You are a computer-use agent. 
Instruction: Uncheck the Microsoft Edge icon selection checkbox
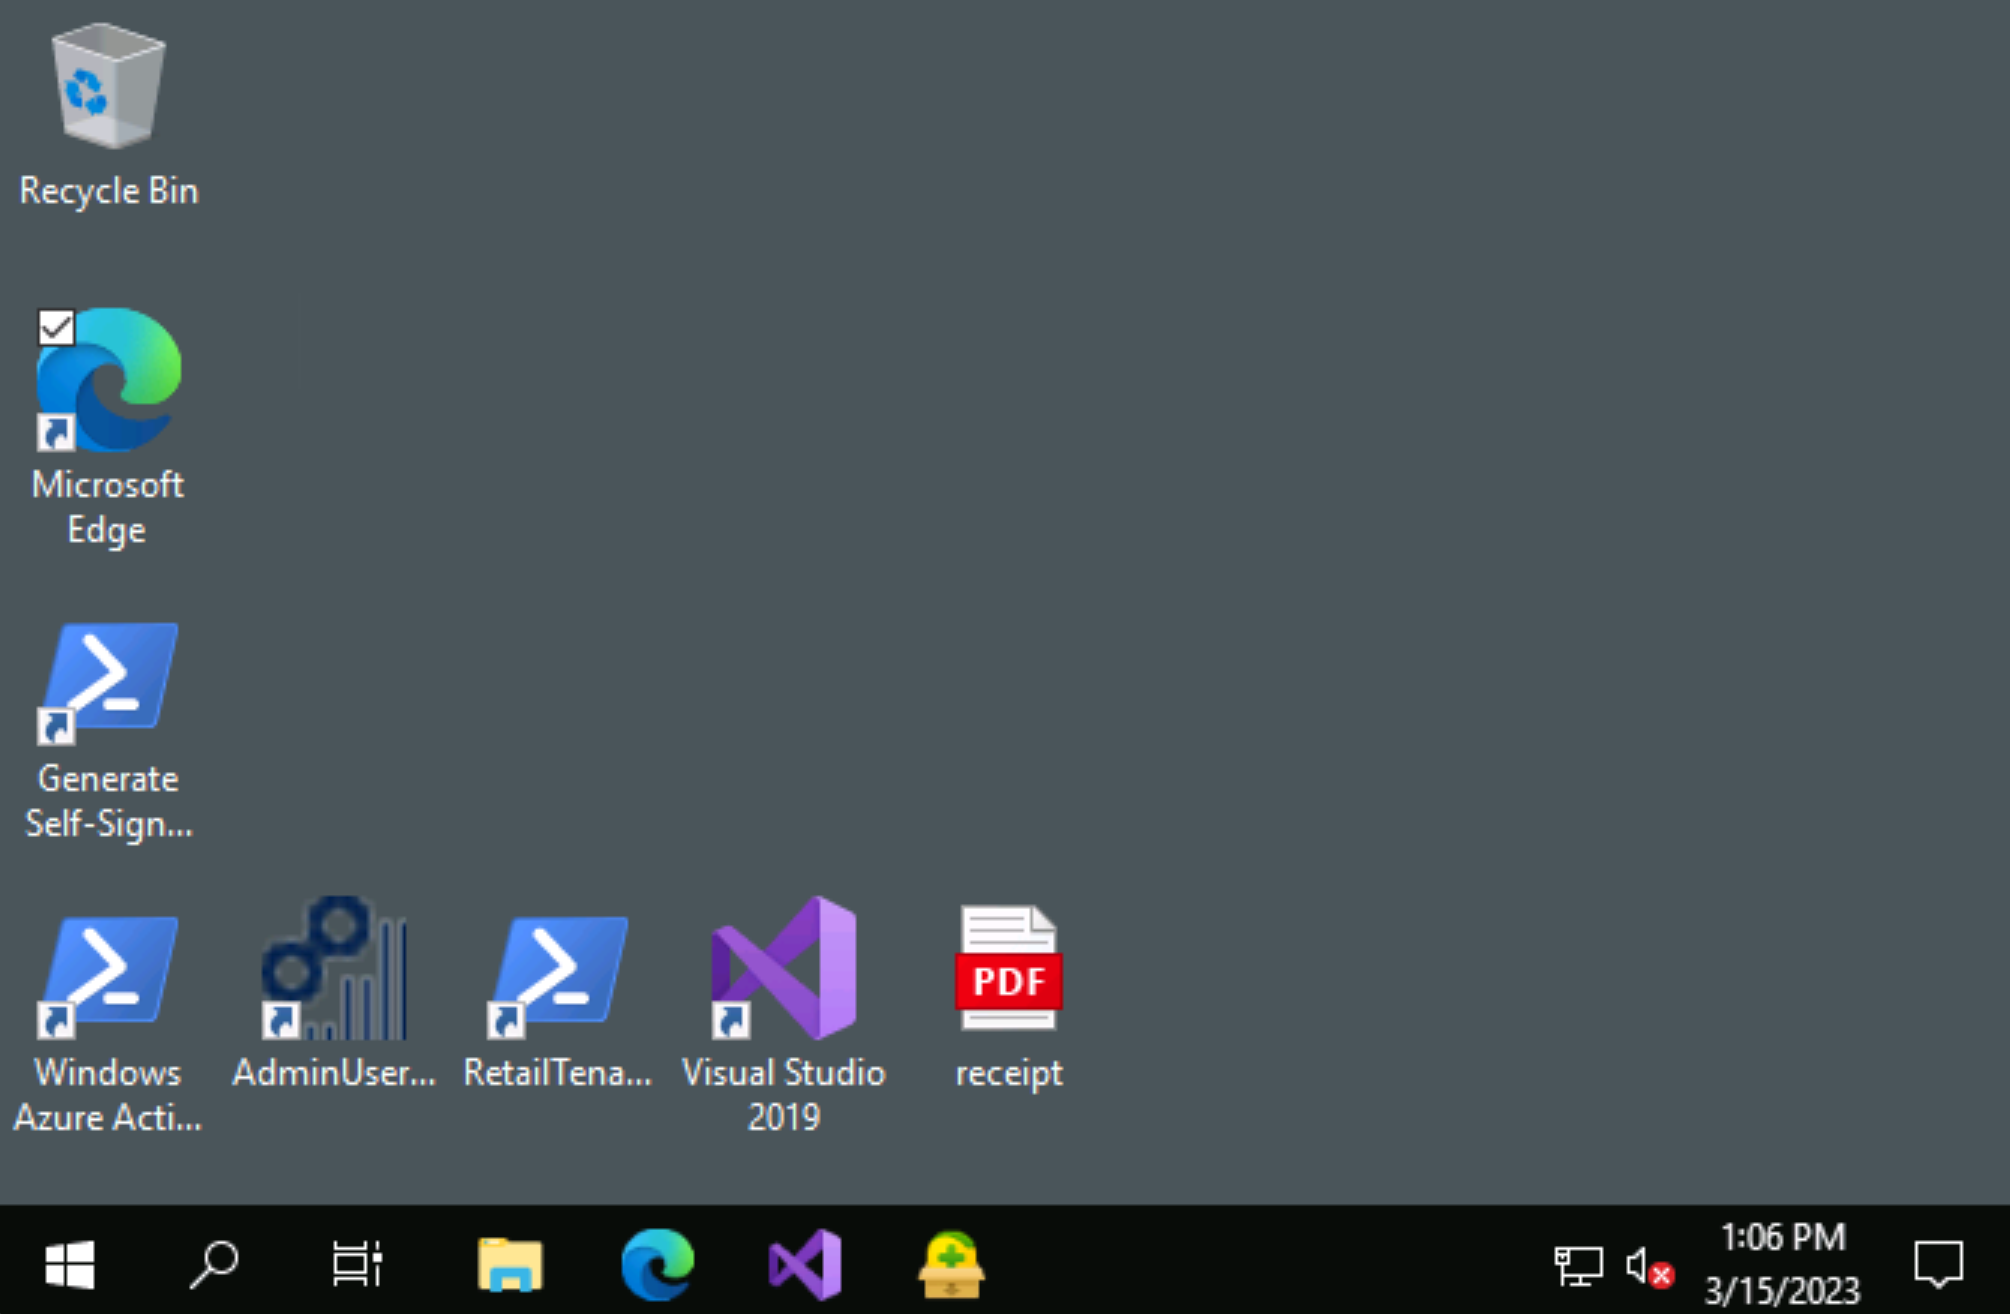point(56,327)
